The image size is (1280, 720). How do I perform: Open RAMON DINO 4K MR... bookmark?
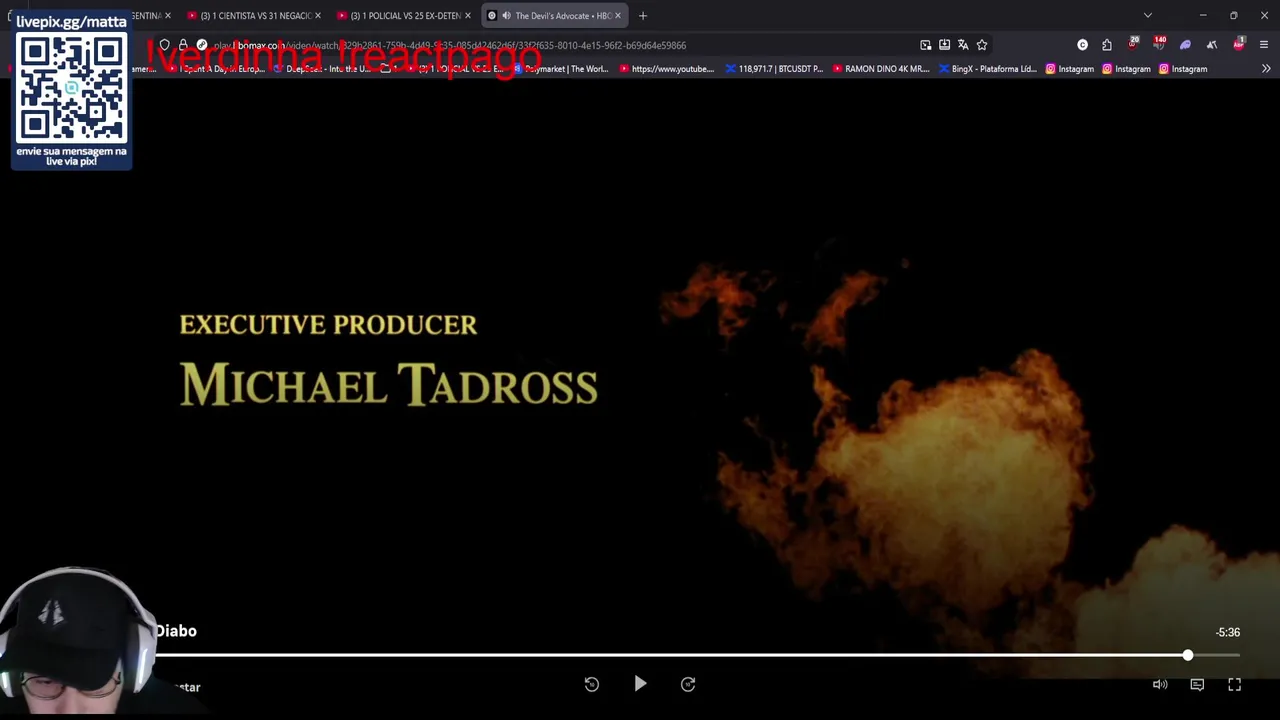click(x=881, y=69)
